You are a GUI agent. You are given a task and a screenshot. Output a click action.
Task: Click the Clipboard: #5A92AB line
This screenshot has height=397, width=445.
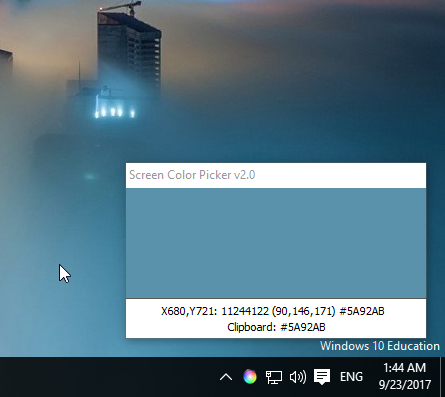click(276, 327)
